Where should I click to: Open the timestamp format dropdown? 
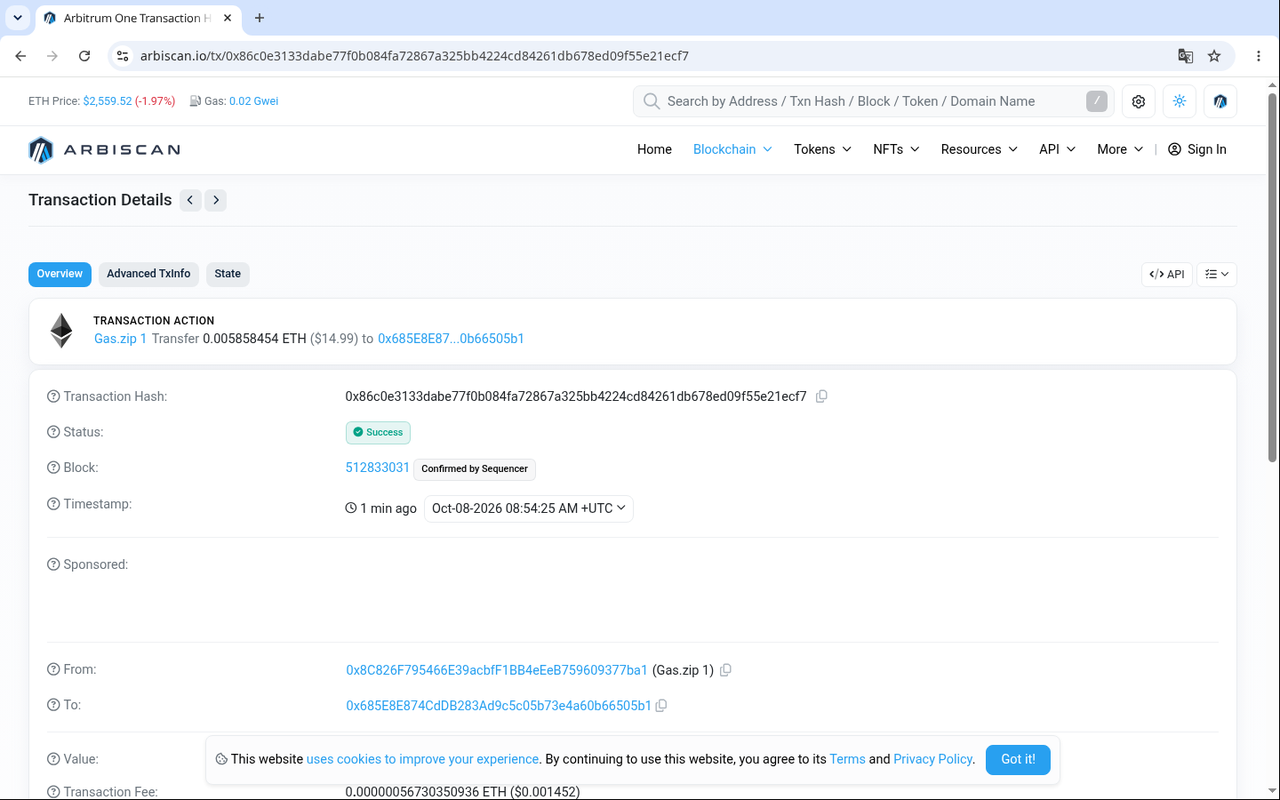(529, 508)
